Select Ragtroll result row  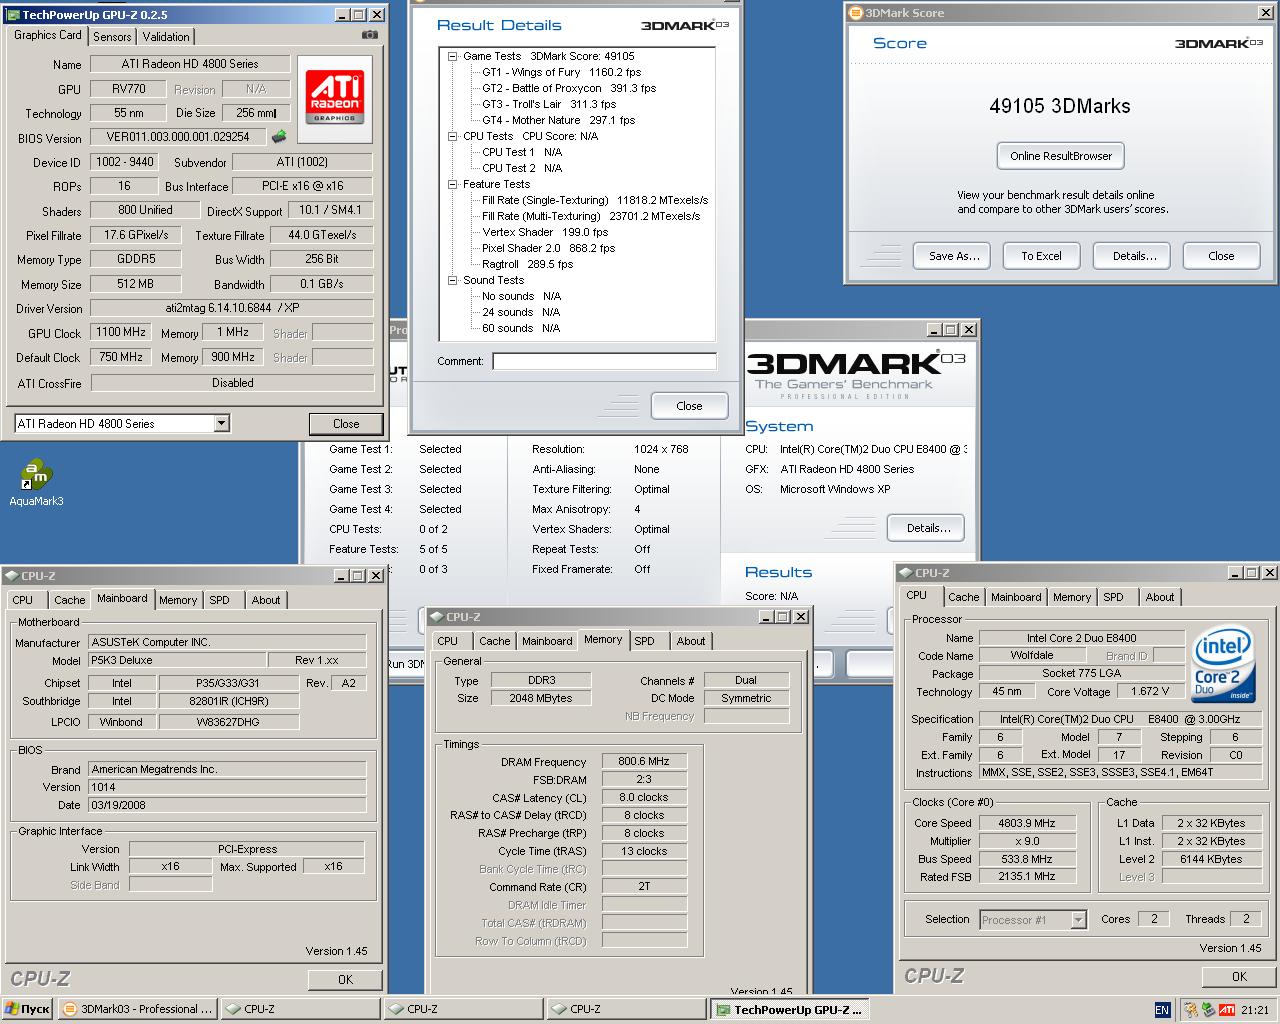point(528,264)
